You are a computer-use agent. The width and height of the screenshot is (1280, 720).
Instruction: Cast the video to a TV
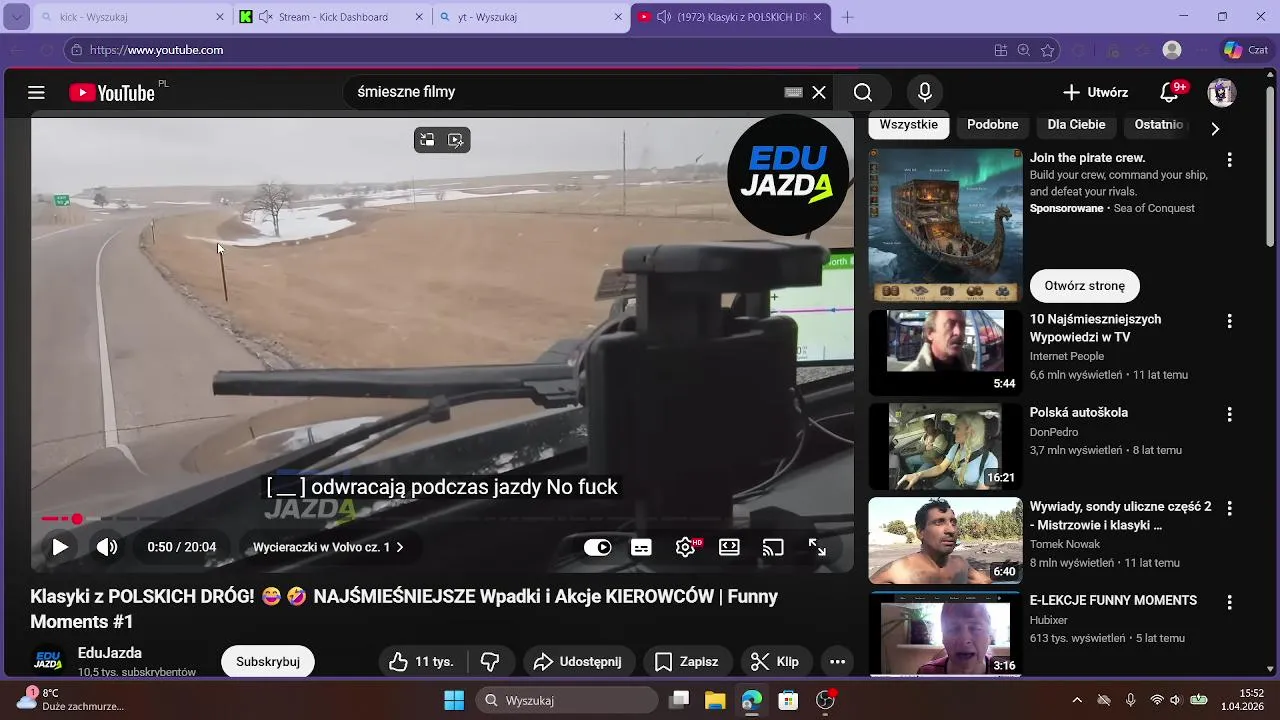[773, 547]
